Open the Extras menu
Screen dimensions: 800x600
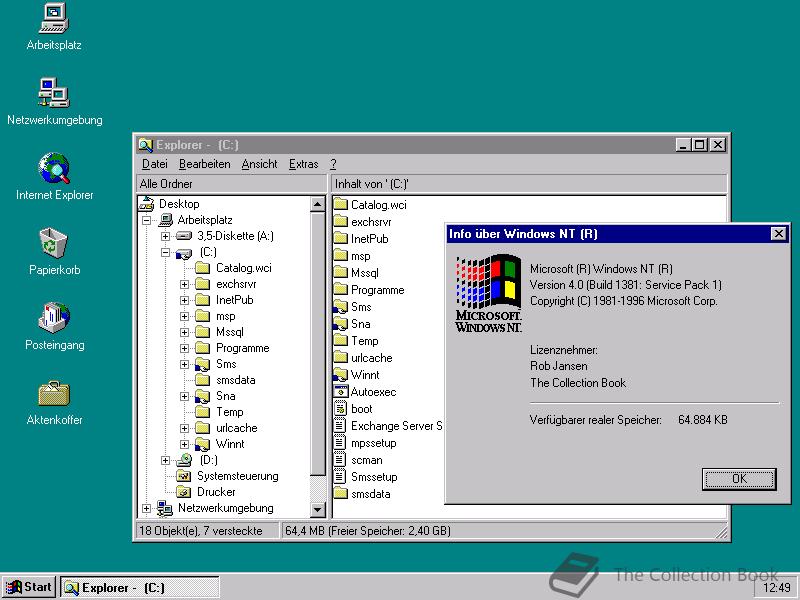point(304,164)
